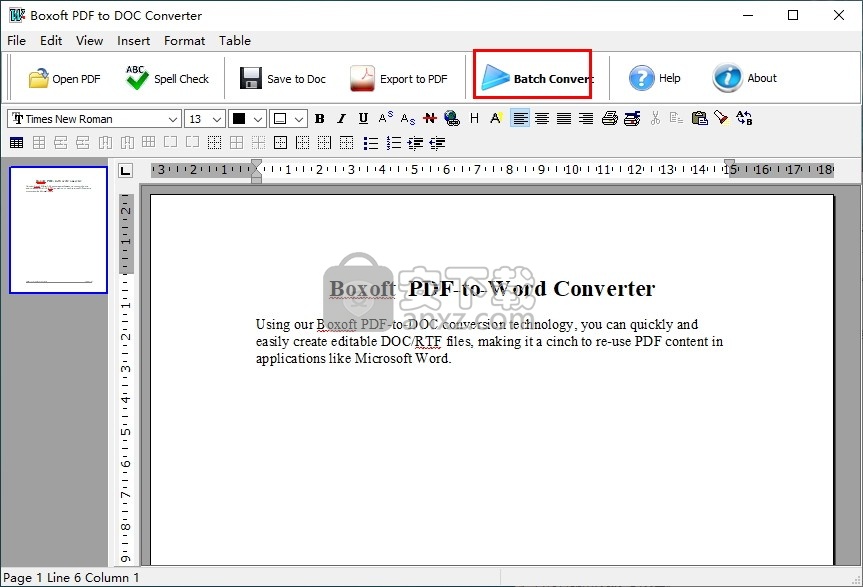The height and width of the screenshot is (587, 863).
Task: Toggle right text alignment
Action: [x=586, y=118]
